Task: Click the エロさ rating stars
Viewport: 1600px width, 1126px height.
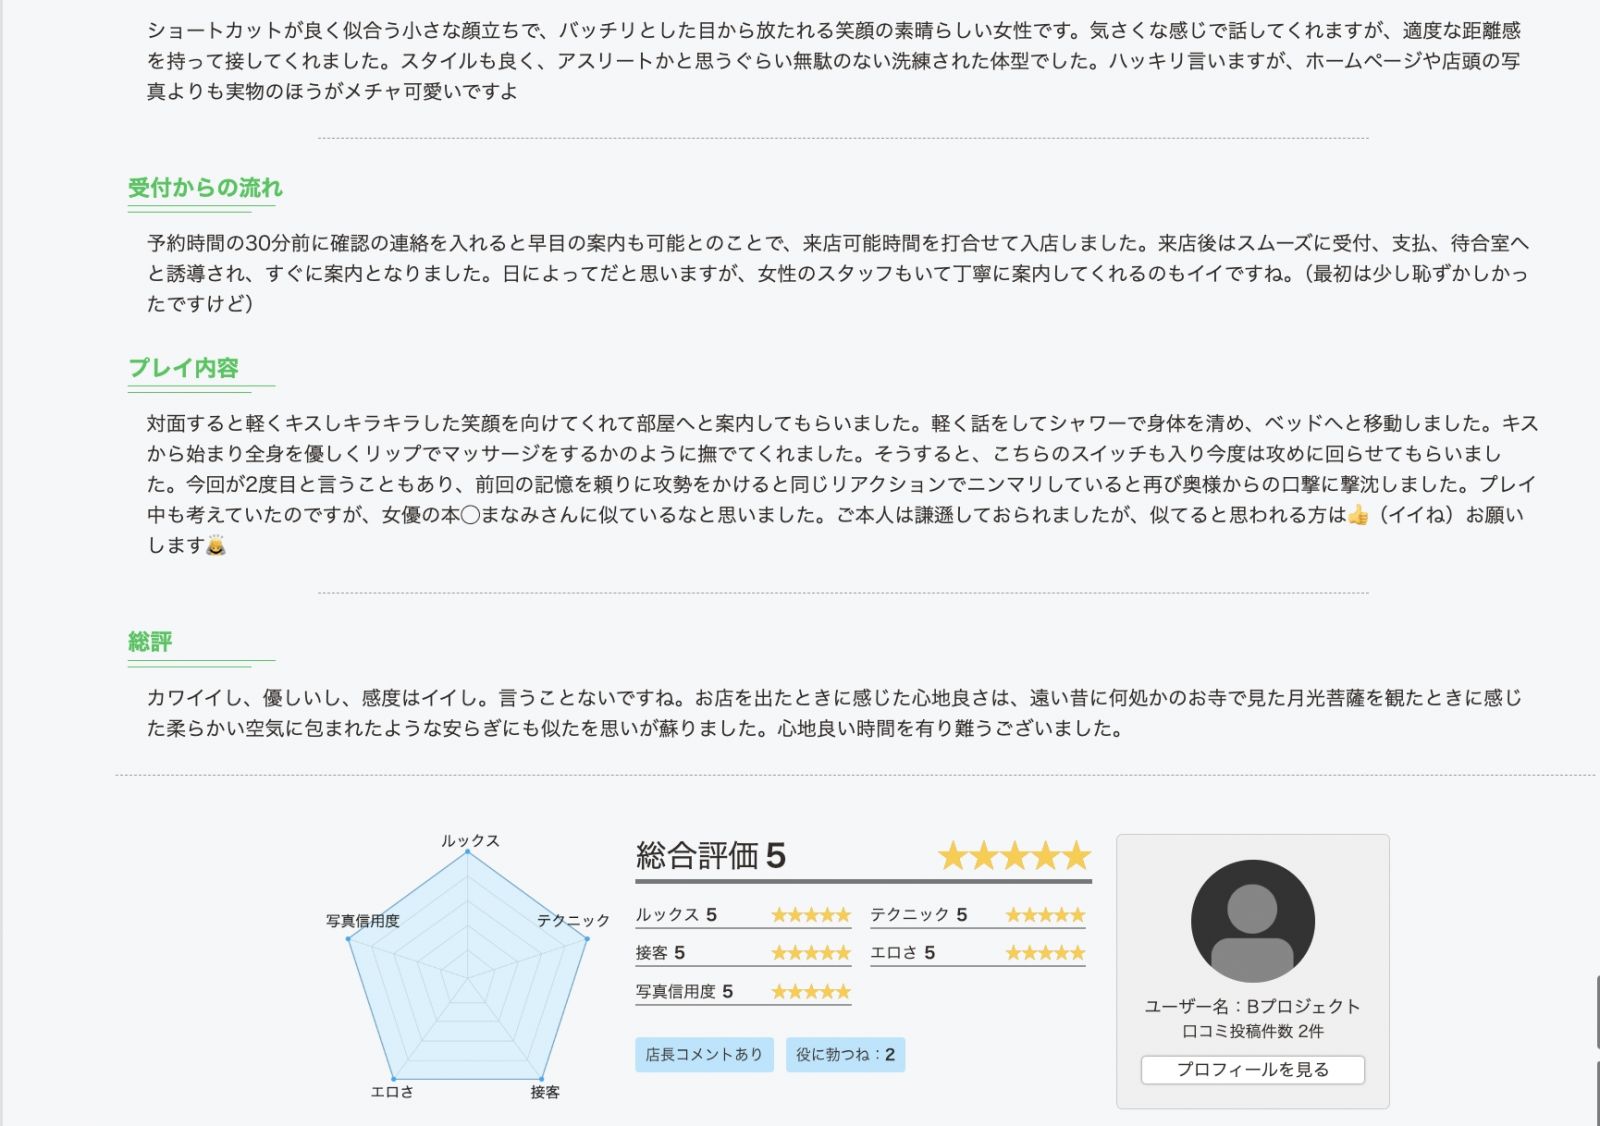Action: (x=1045, y=953)
